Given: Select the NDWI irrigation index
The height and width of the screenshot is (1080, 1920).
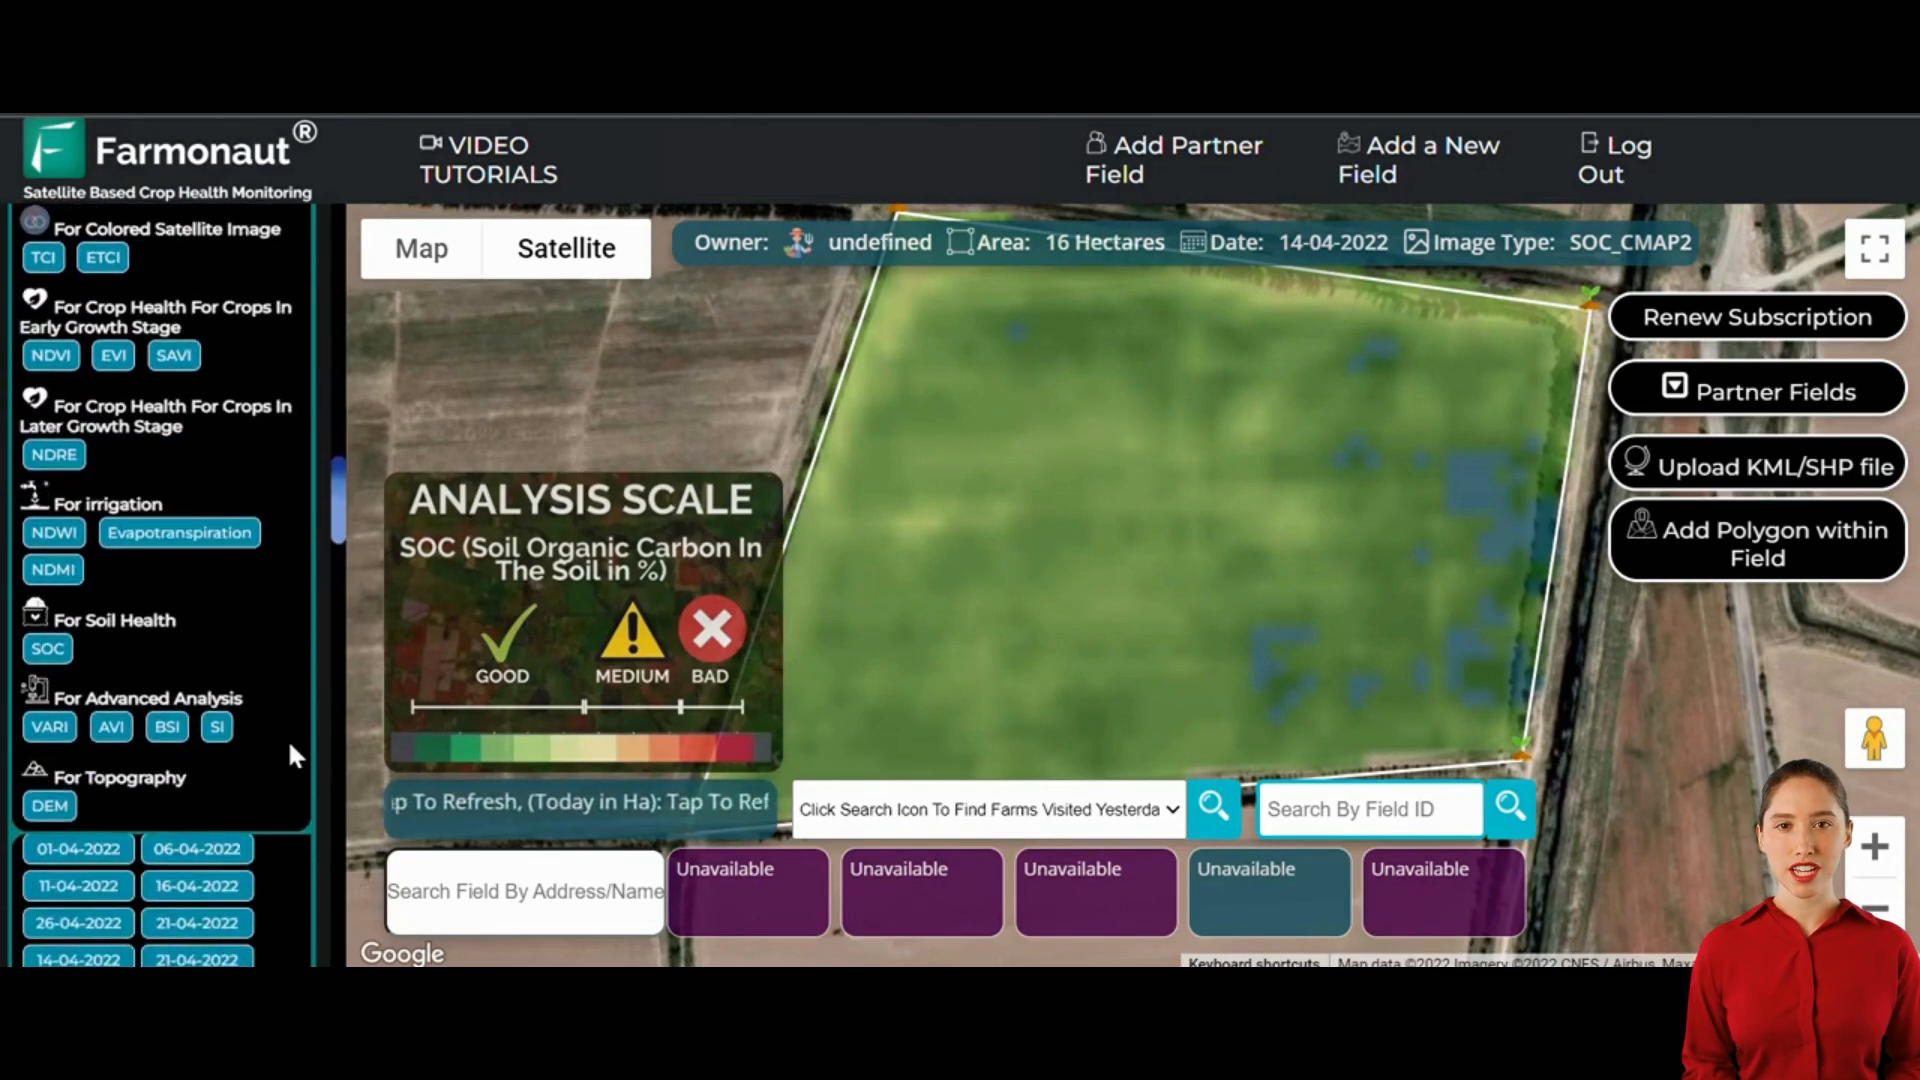Looking at the screenshot, I should (x=54, y=532).
